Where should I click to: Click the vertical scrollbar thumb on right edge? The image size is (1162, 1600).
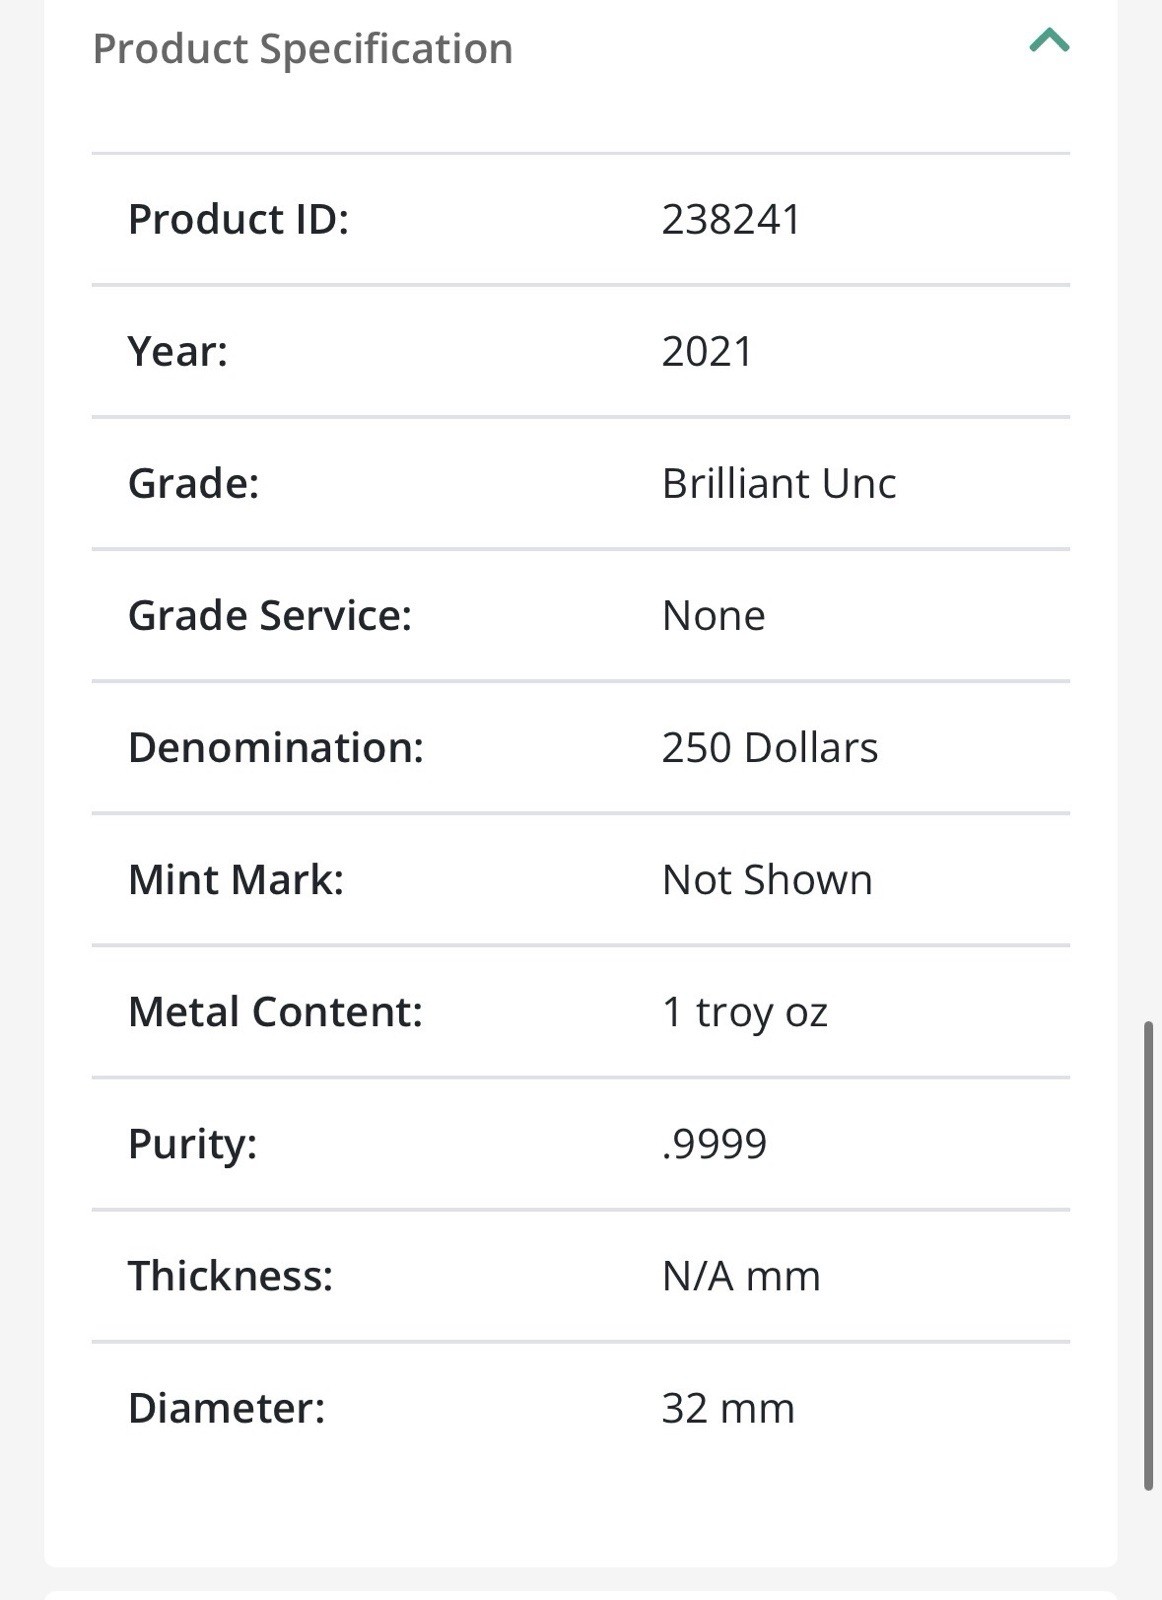pyautogui.click(x=1149, y=1256)
